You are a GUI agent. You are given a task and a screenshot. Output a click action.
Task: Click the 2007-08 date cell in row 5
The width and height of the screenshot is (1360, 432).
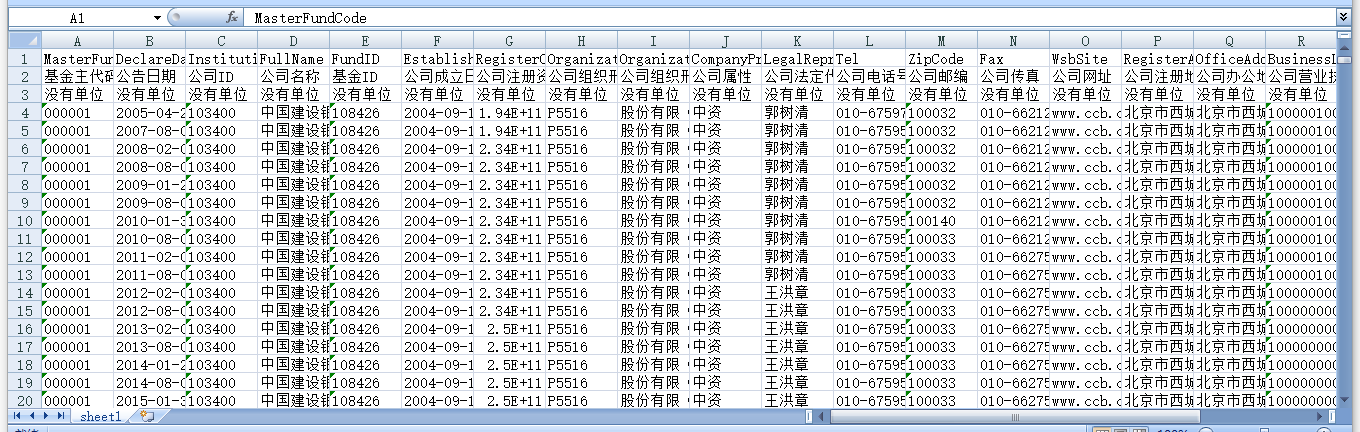point(149,131)
